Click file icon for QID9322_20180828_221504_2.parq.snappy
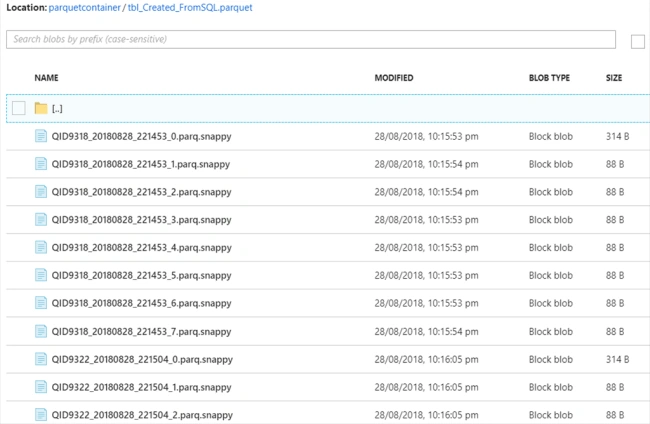The width and height of the screenshot is (650, 424). (x=41, y=414)
